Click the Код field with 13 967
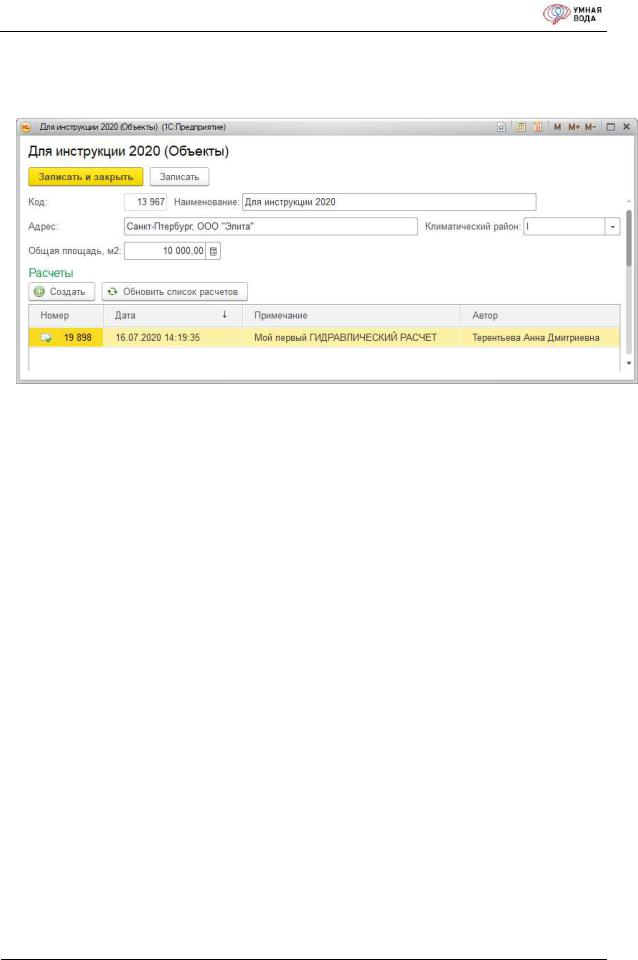638x960 pixels. [x=145, y=202]
